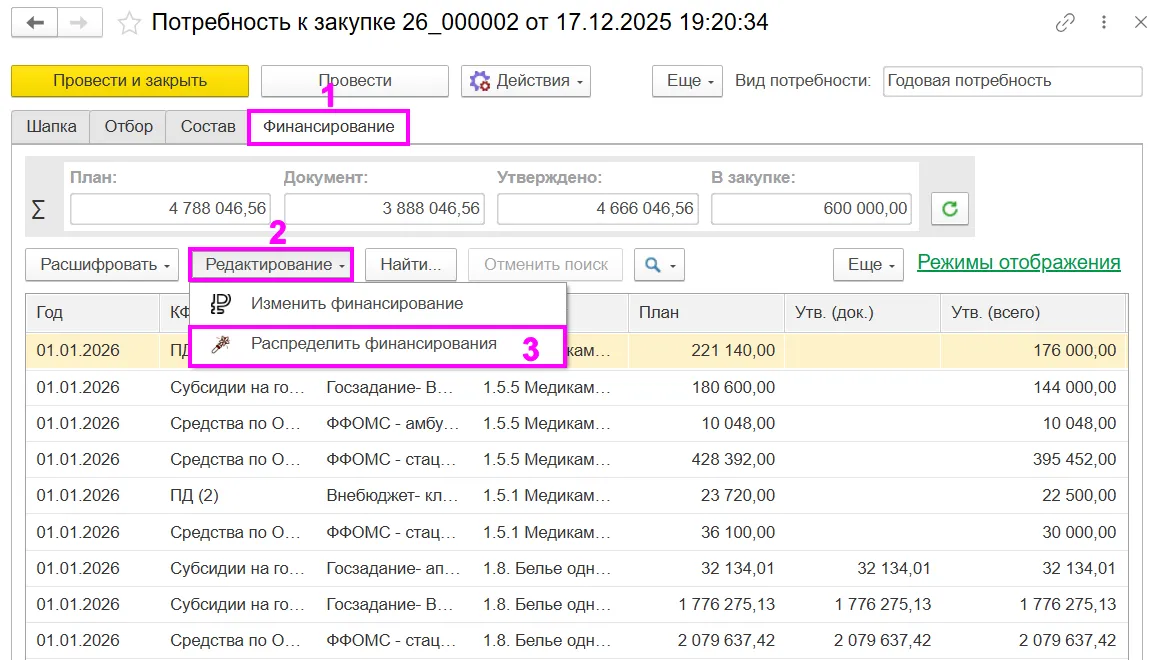Expand the Еще menu near Режимы отображения
The image size is (1150, 660).
click(x=868, y=265)
